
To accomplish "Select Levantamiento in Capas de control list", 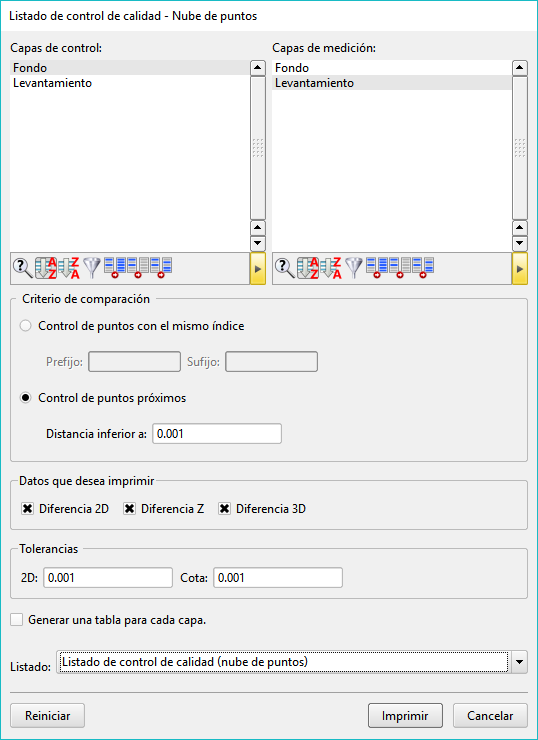I will pyautogui.click(x=129, y=83).
